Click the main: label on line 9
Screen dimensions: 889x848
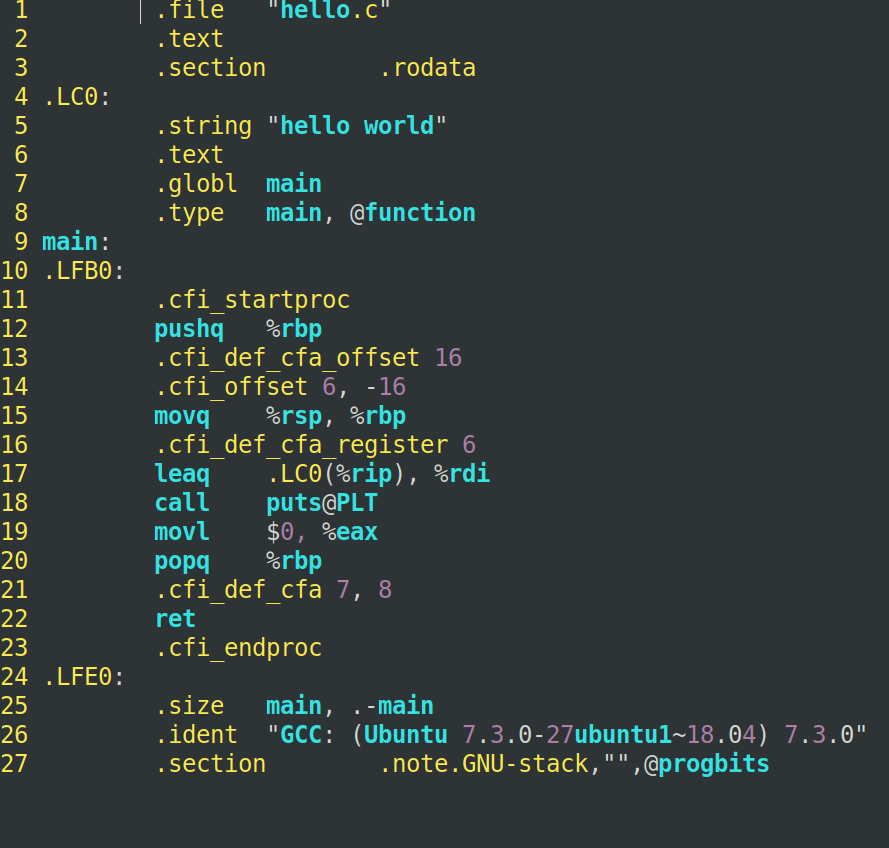[75, 242]
